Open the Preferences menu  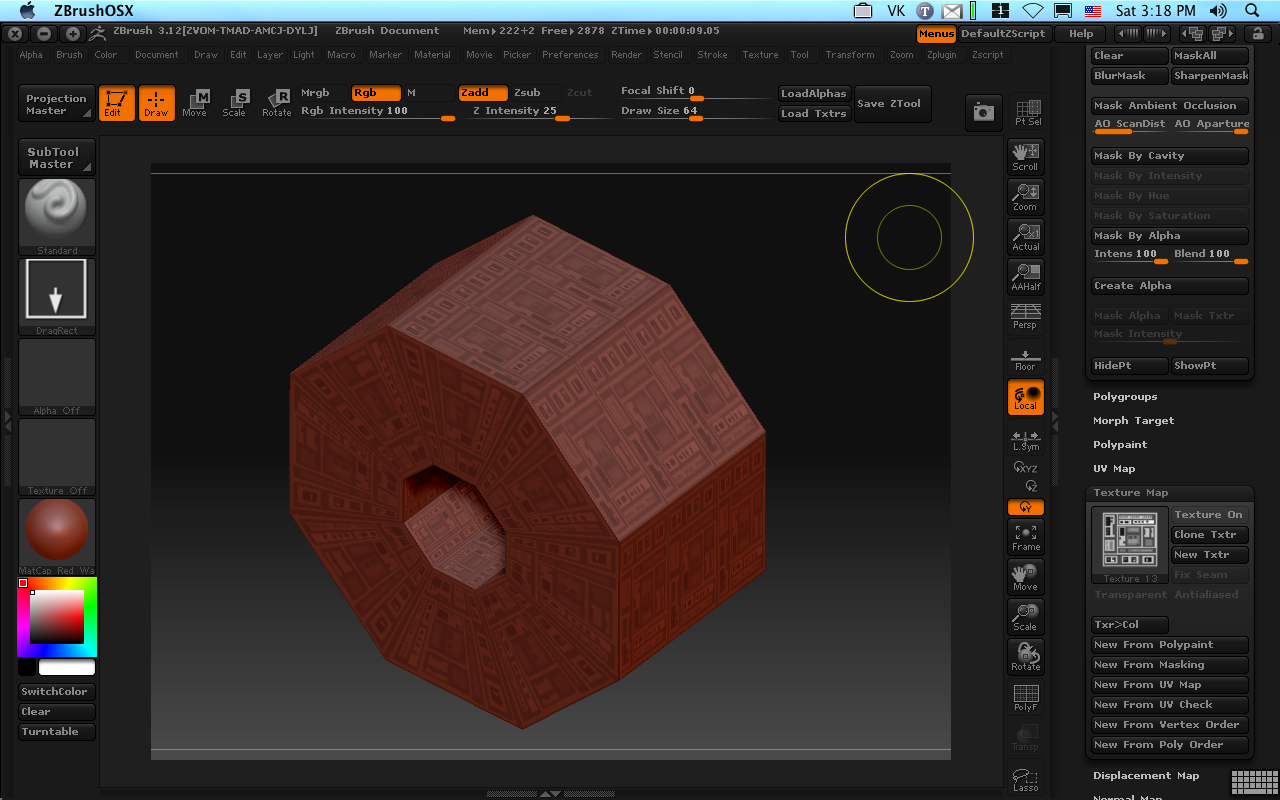point(570,55)
